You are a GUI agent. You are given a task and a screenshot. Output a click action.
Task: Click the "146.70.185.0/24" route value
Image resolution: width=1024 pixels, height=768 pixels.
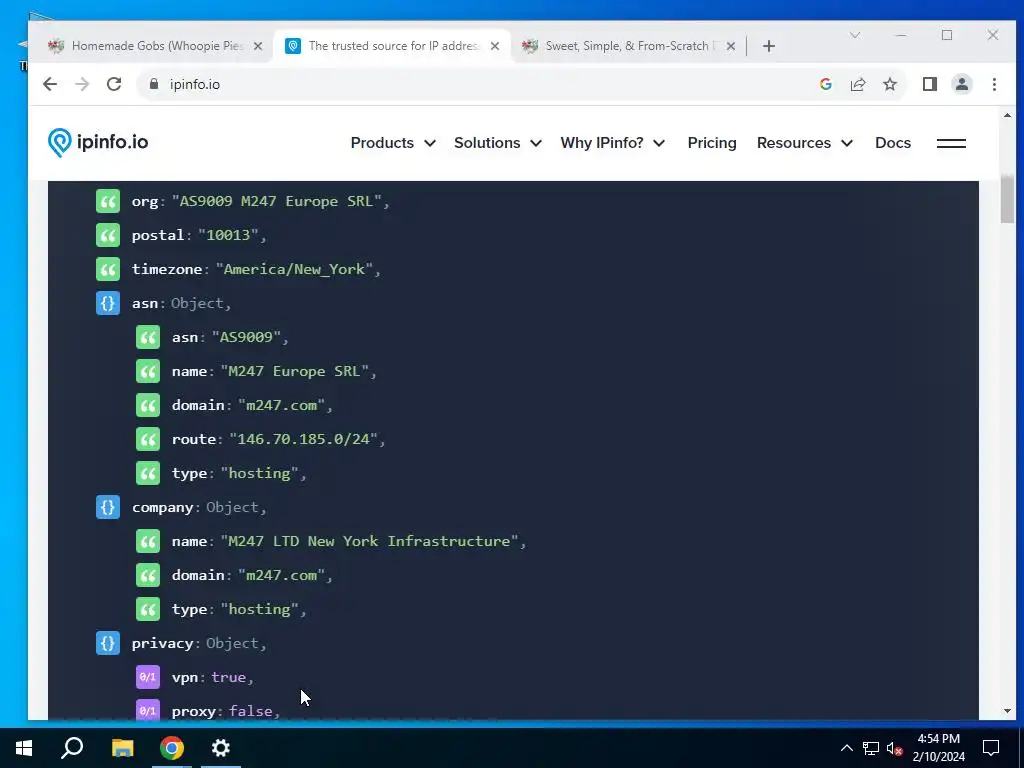tap(303, 439)
